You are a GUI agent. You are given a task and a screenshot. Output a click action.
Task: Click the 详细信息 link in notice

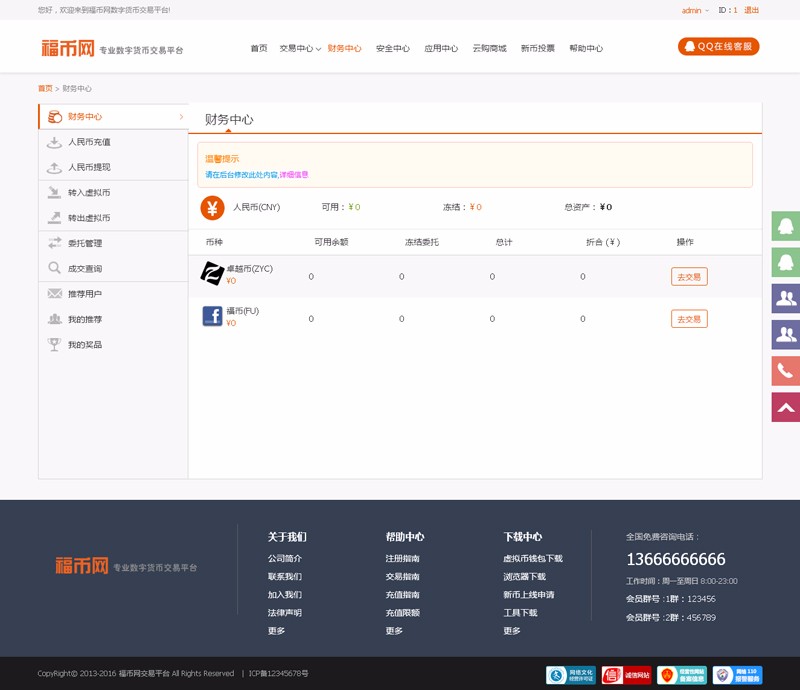tap(294, 174)
